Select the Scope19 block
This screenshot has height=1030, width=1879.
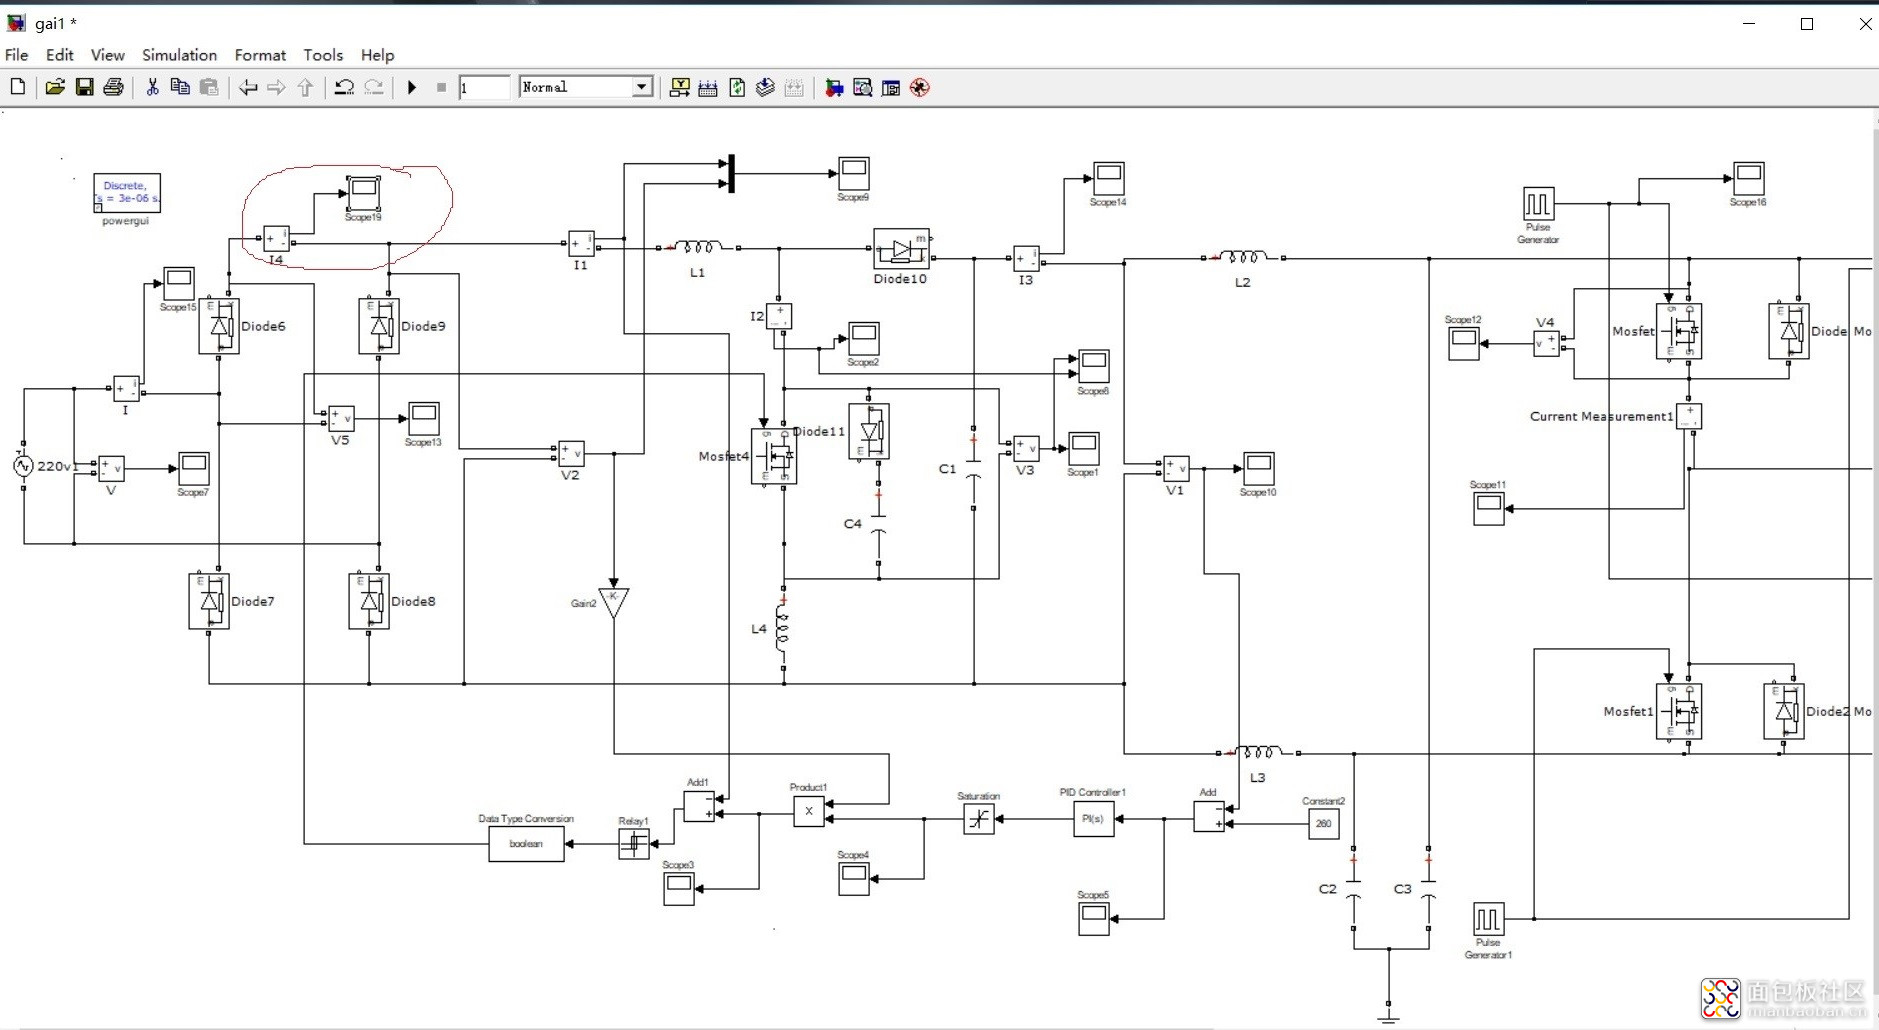point(364,193)
